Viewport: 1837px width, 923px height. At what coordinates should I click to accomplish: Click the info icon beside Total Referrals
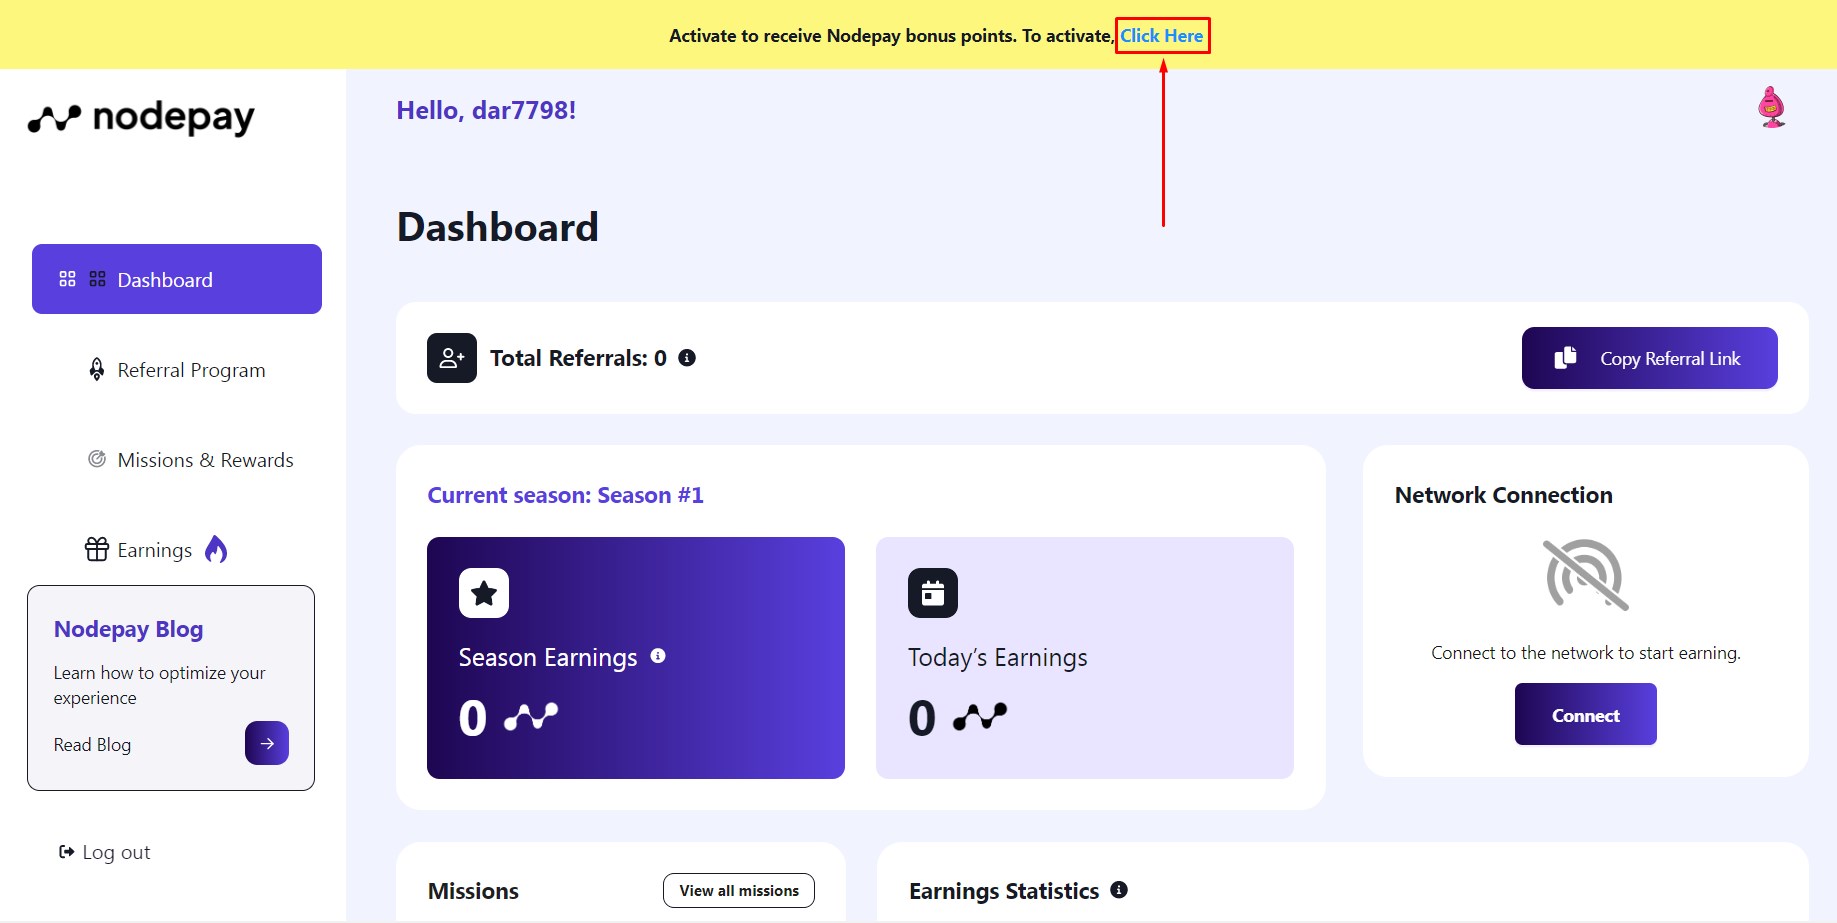687,358
